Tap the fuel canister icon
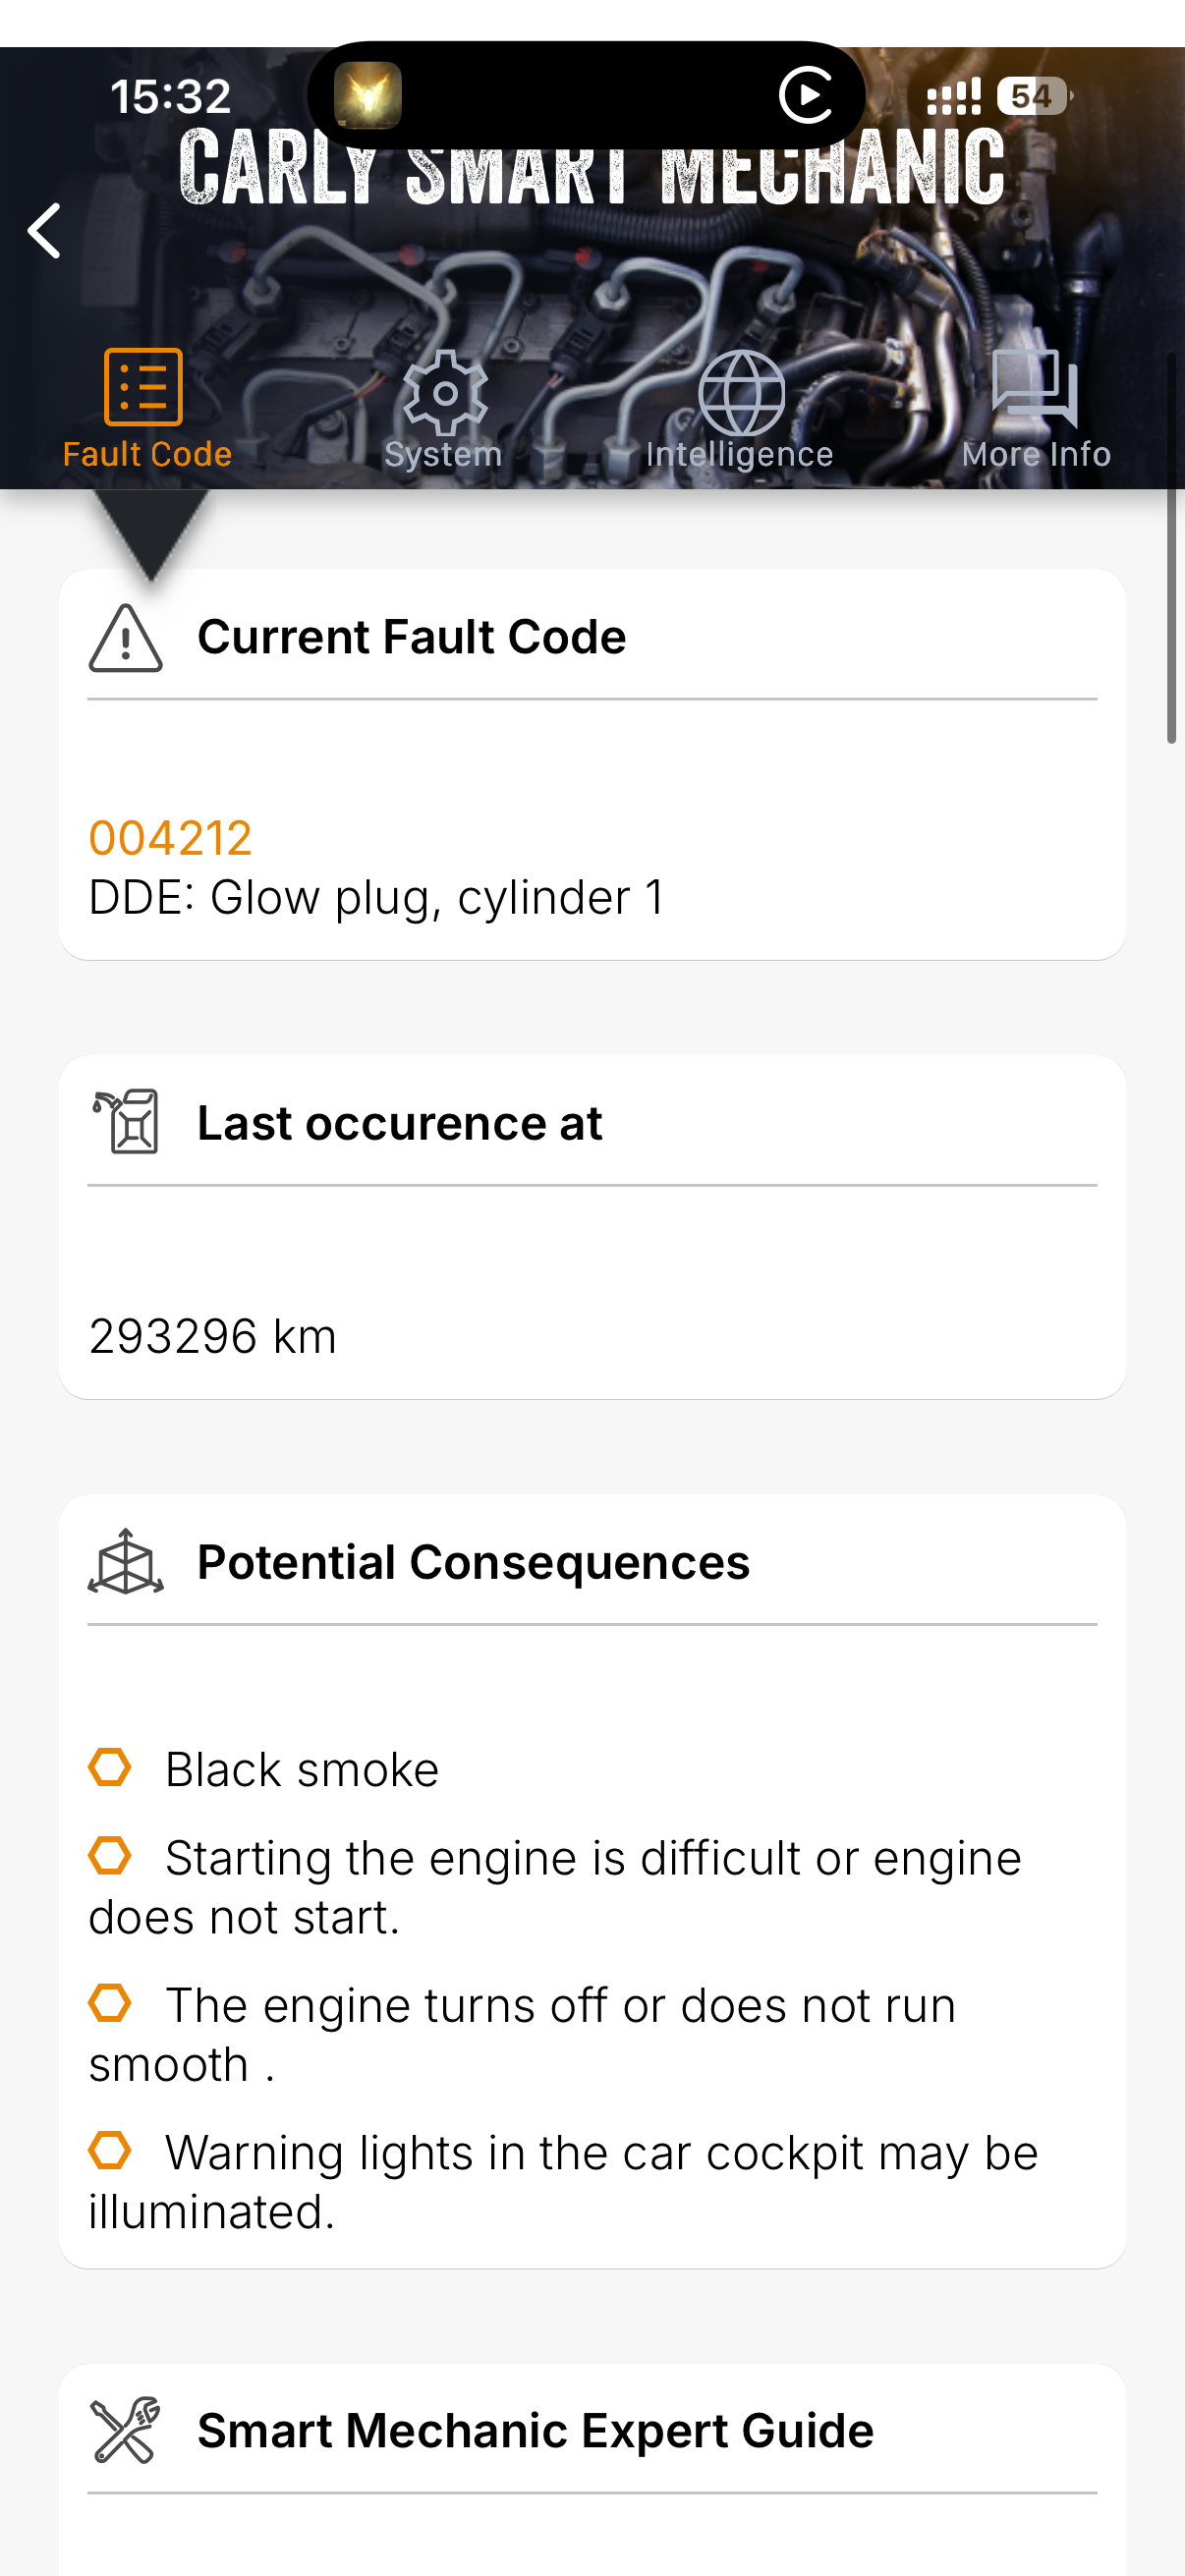The height and width of the screenshot is (2576, 1185). (126, 1122)
